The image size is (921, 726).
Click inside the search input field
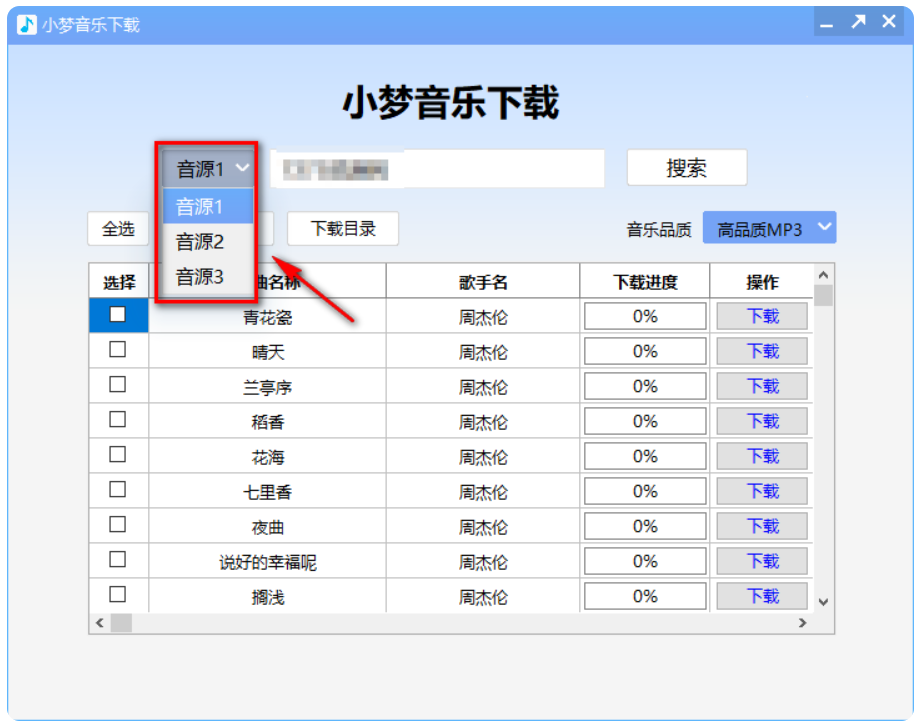[437, 167]
